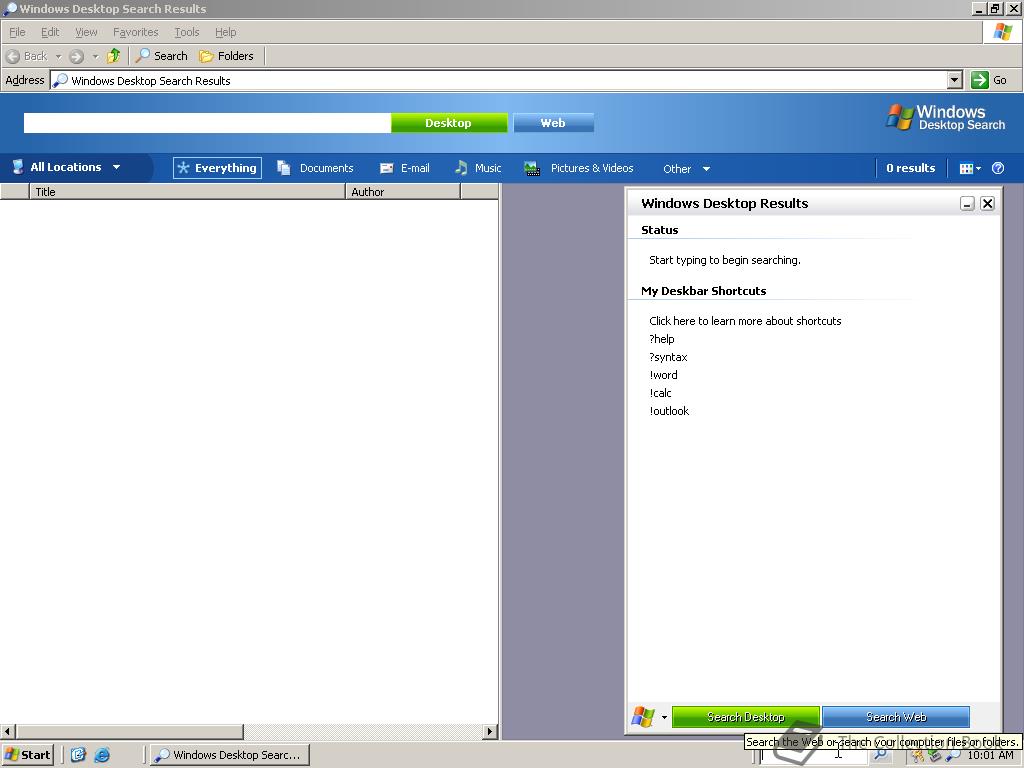1024x768 pixels.
Task: Open the Forward button history dropdown arrow
Action: (x=95, y=56)
